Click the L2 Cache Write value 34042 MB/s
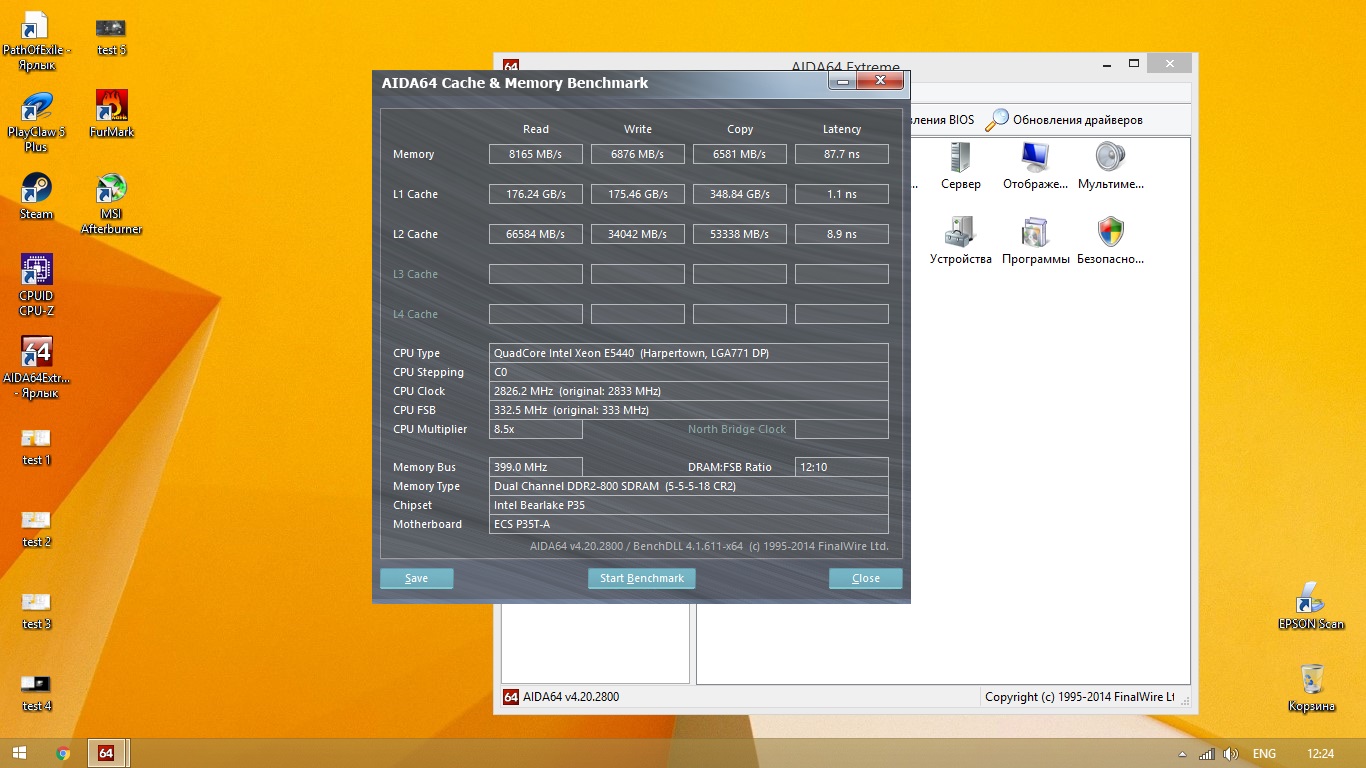This screenshot has width=1366, height=768. tap(638, 234)
